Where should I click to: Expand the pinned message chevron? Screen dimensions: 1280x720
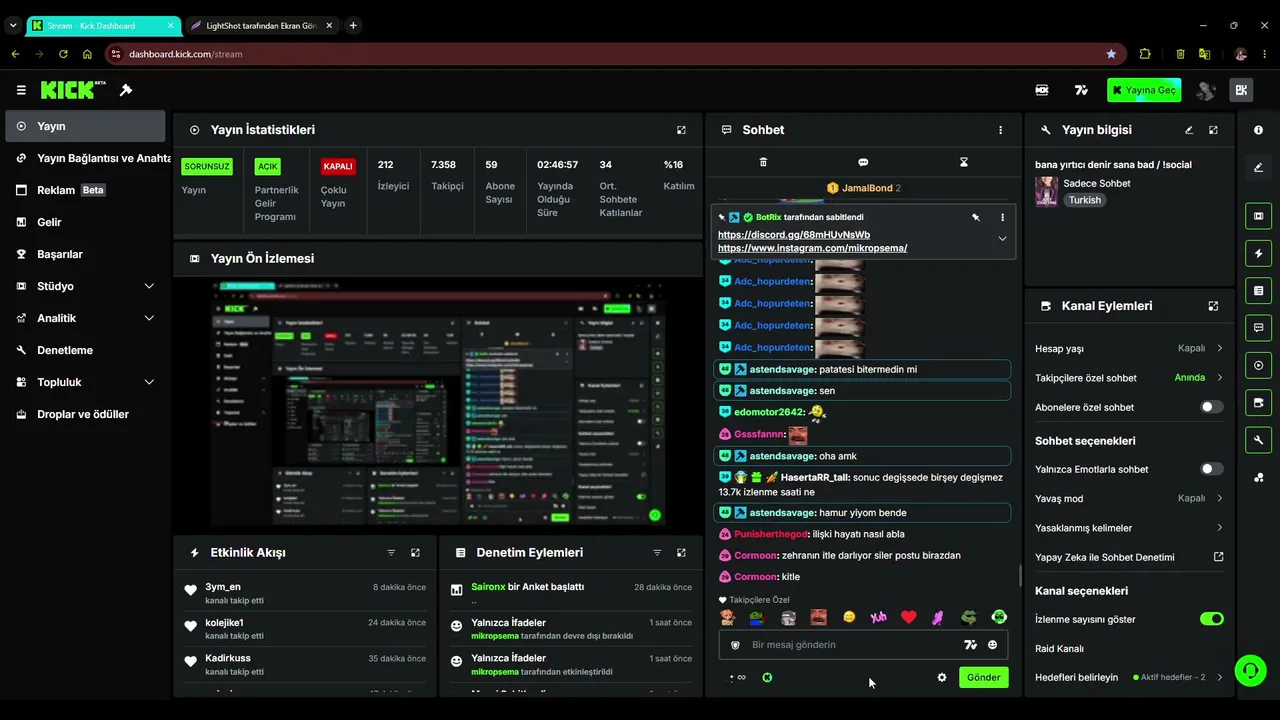pos(1002,238)
